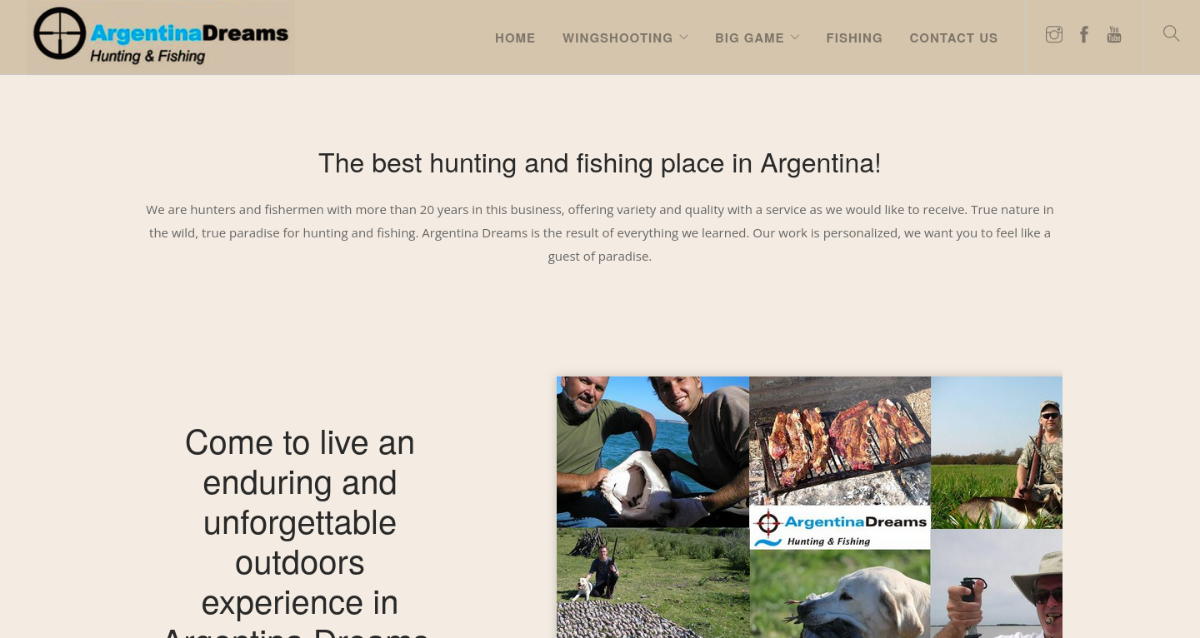
Task: Select the man with hat and sunglasses photo
Action: click(x=996, y=584)
